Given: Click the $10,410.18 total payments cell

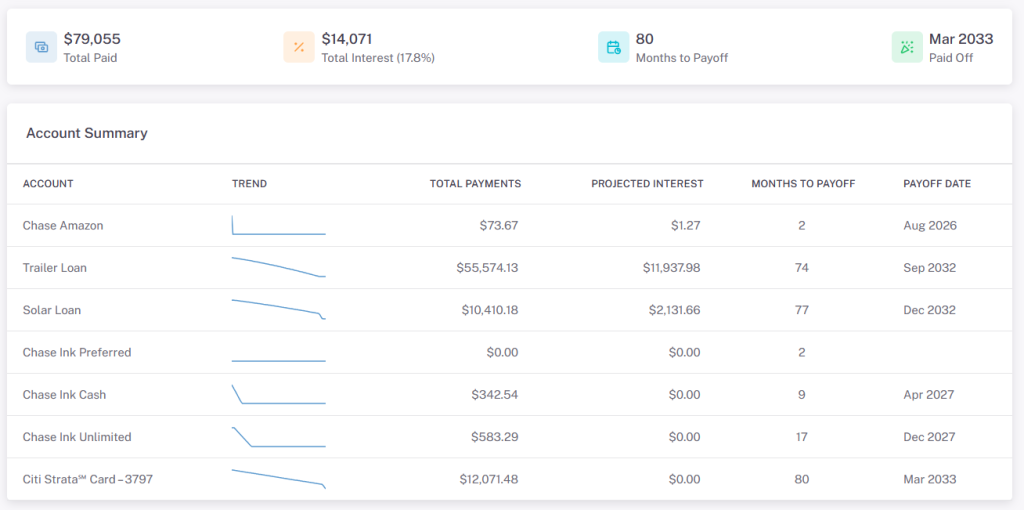Looking at the screenshot, I should pos(490,310).
